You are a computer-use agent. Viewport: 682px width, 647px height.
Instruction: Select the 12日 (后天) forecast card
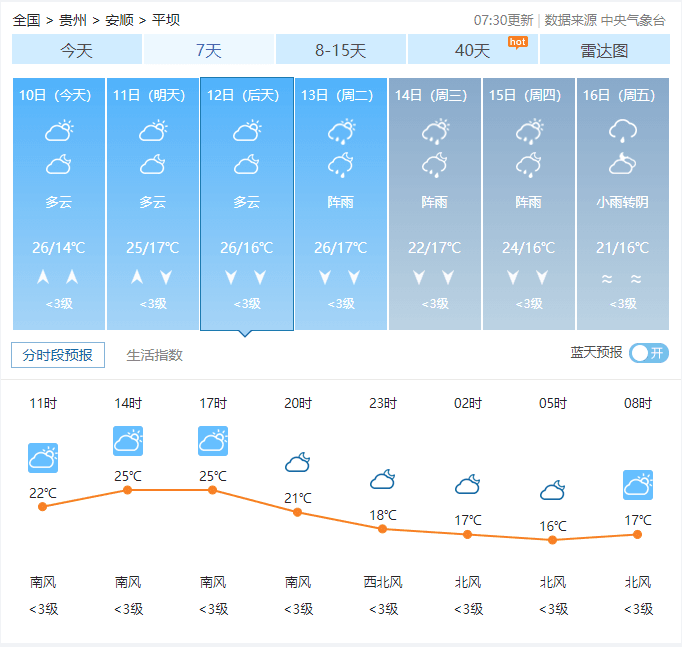247,203
